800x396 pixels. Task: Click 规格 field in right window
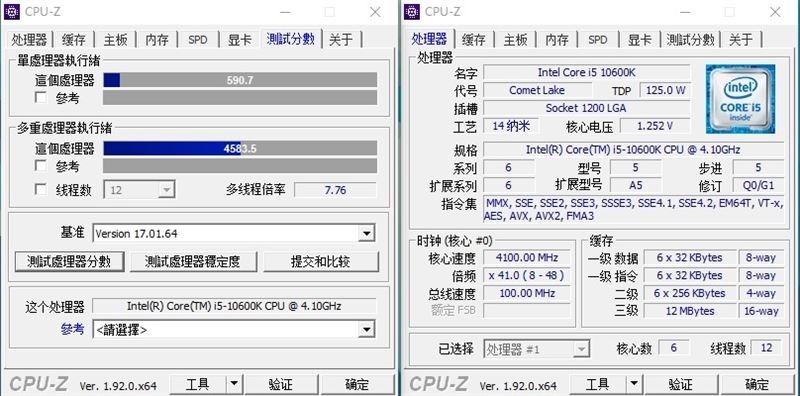click(x=633, y=150)
